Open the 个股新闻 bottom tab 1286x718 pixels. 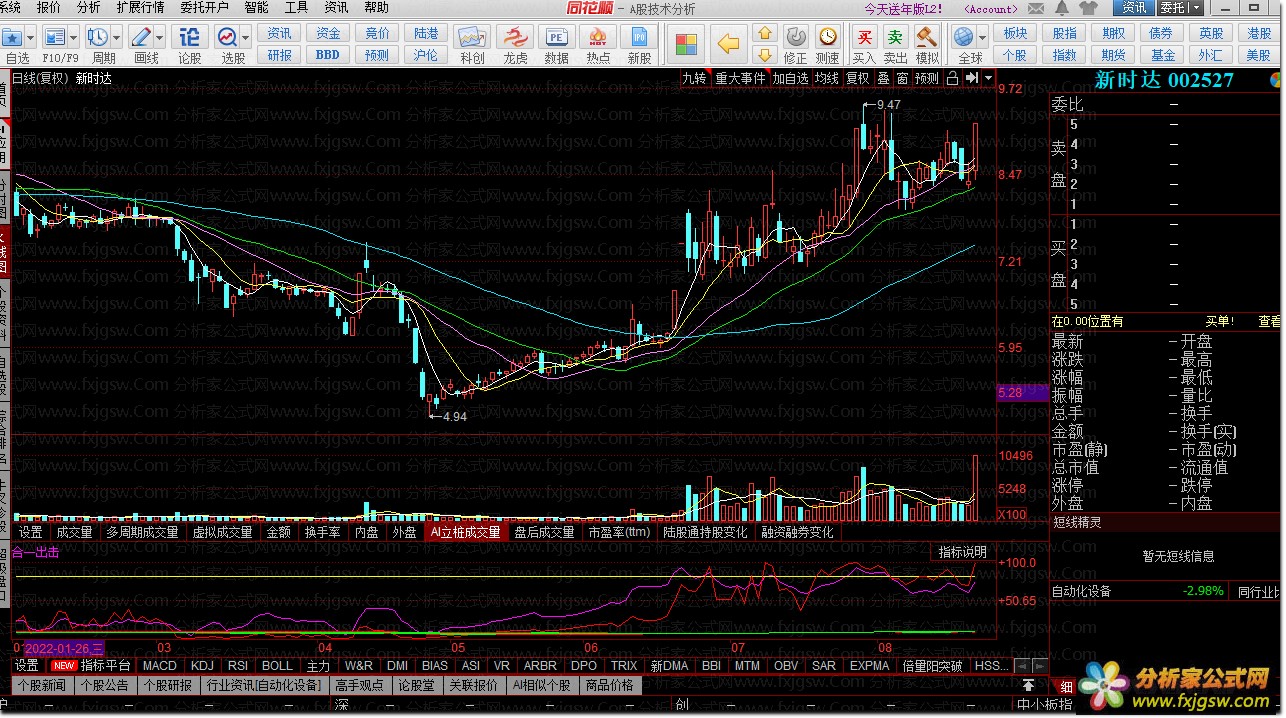(x=41, y=686)
